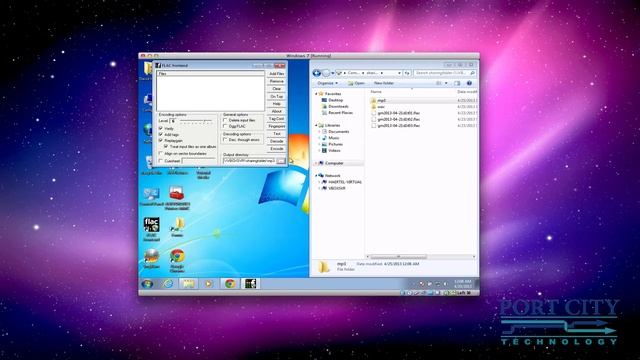Click the change view icon in Explorer
This screenshot has width=640, height=360.
click(439, 83)
